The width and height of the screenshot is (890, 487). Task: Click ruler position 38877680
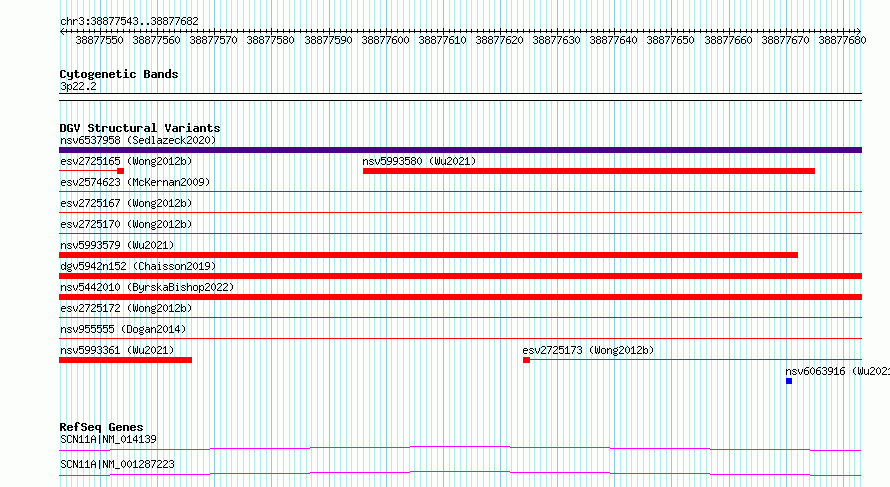842,40
